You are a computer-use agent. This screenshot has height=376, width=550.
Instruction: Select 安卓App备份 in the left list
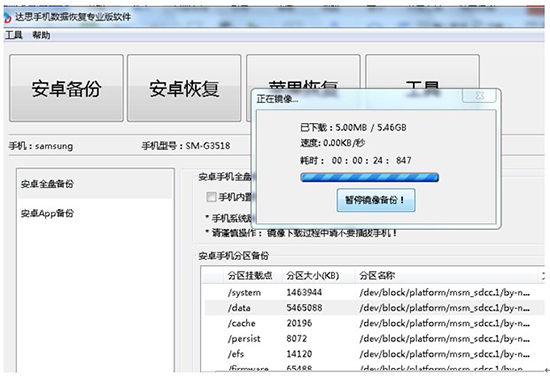pyautogui.click(x=95, y=213)
